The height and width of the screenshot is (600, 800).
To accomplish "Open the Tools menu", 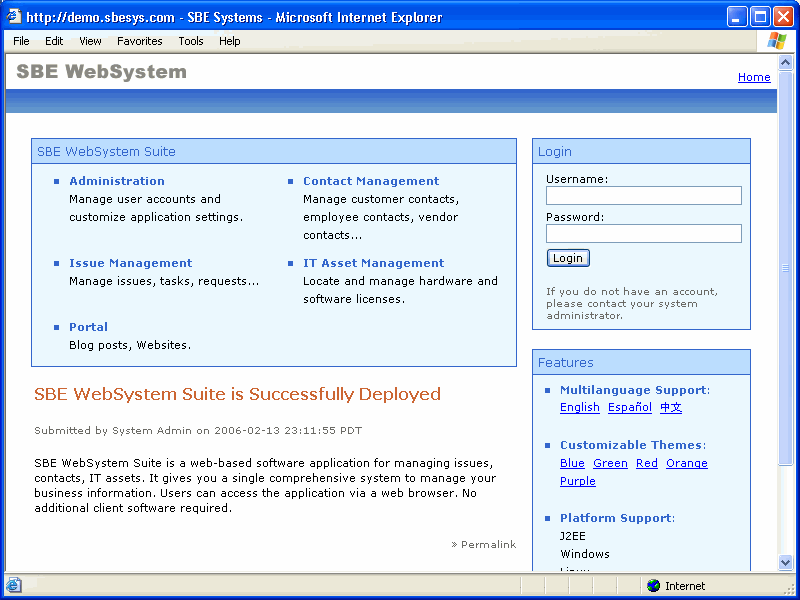I will [191, 41].
